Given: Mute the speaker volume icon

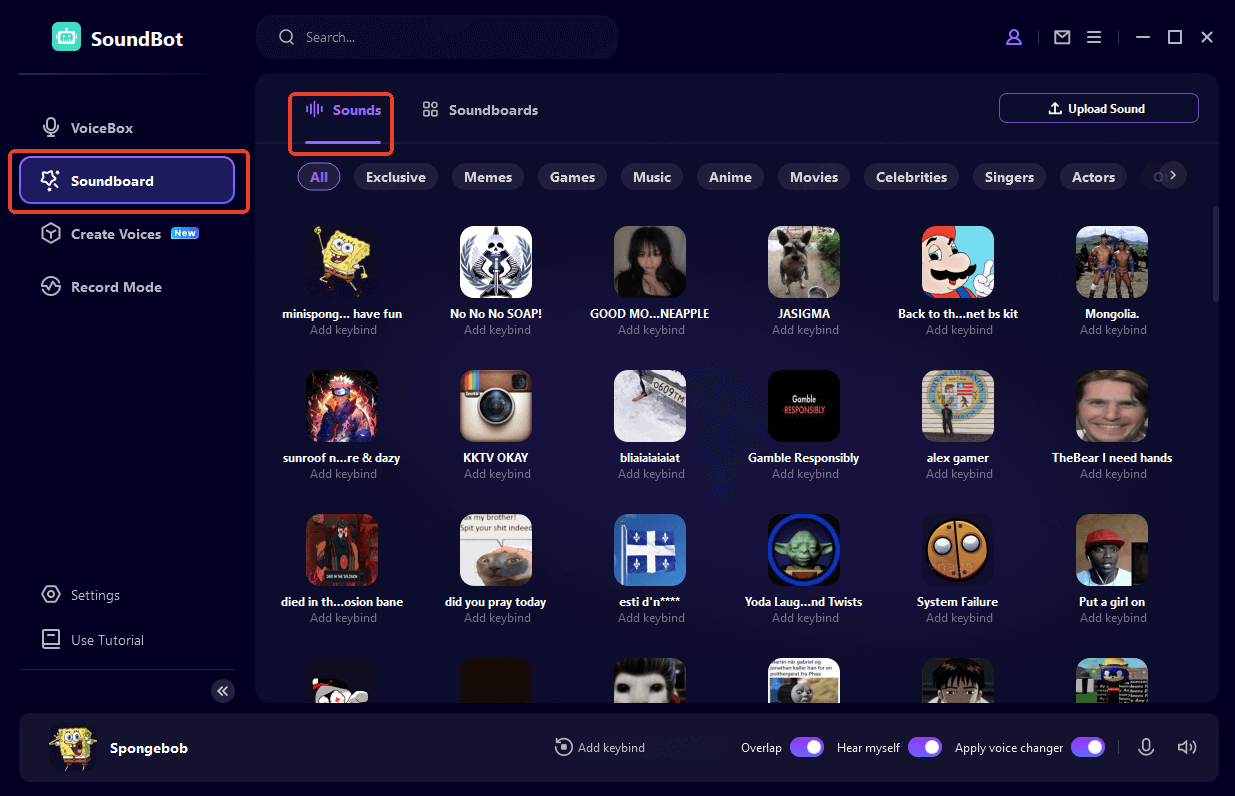Looking at the screenshot, I should coord(1187,747).
